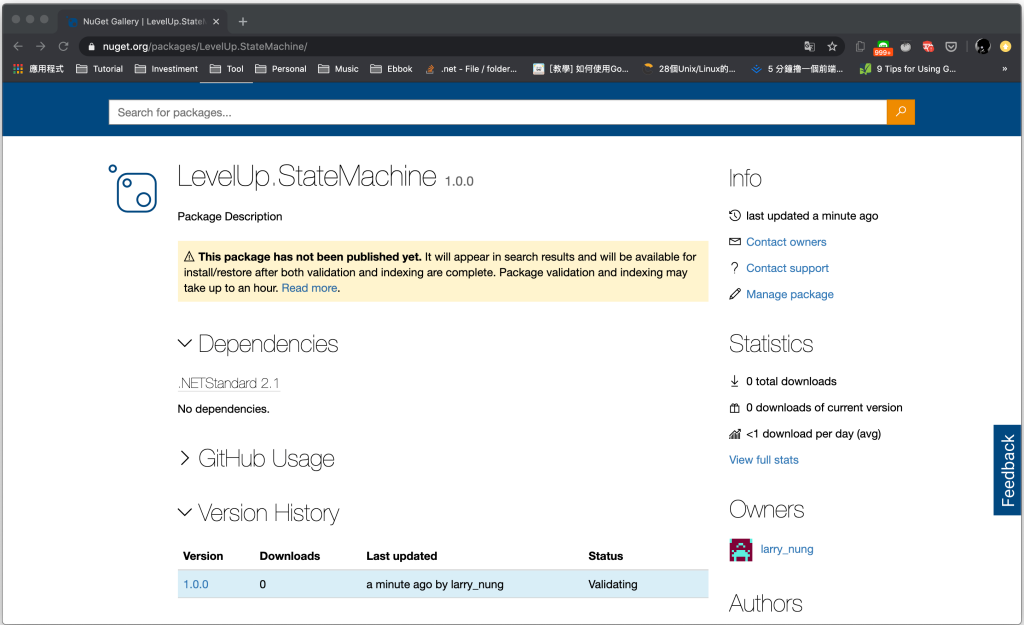
Task: Click the orange package search button
Action: (x=901, y=112)
